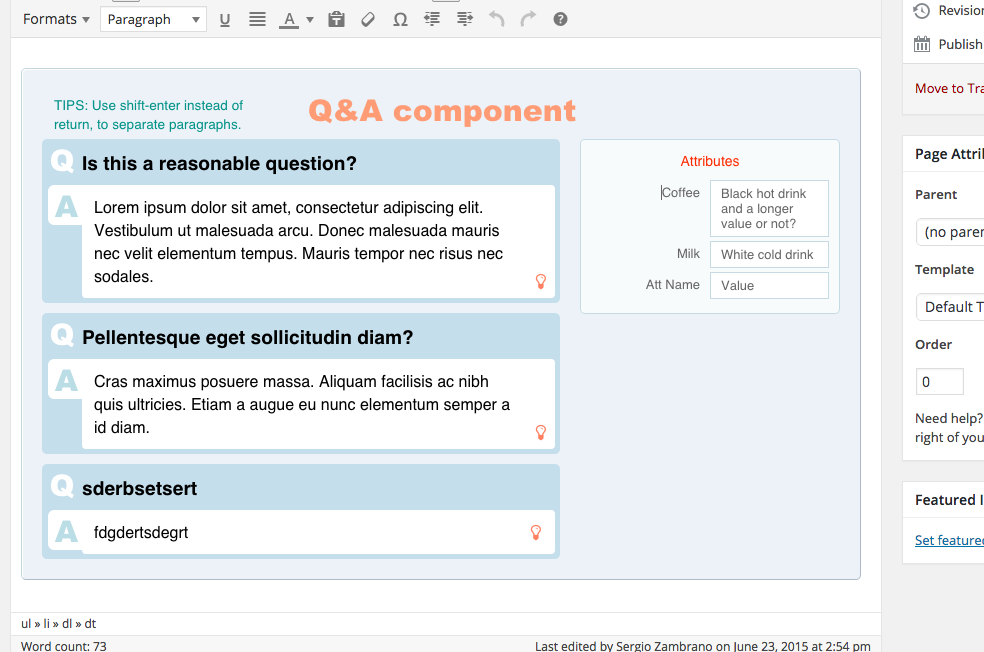Click the Q icon beside Pellentesque question
The width and height of the screenshot is (984, 652).
pyautogui.click(x=62, y=334)
